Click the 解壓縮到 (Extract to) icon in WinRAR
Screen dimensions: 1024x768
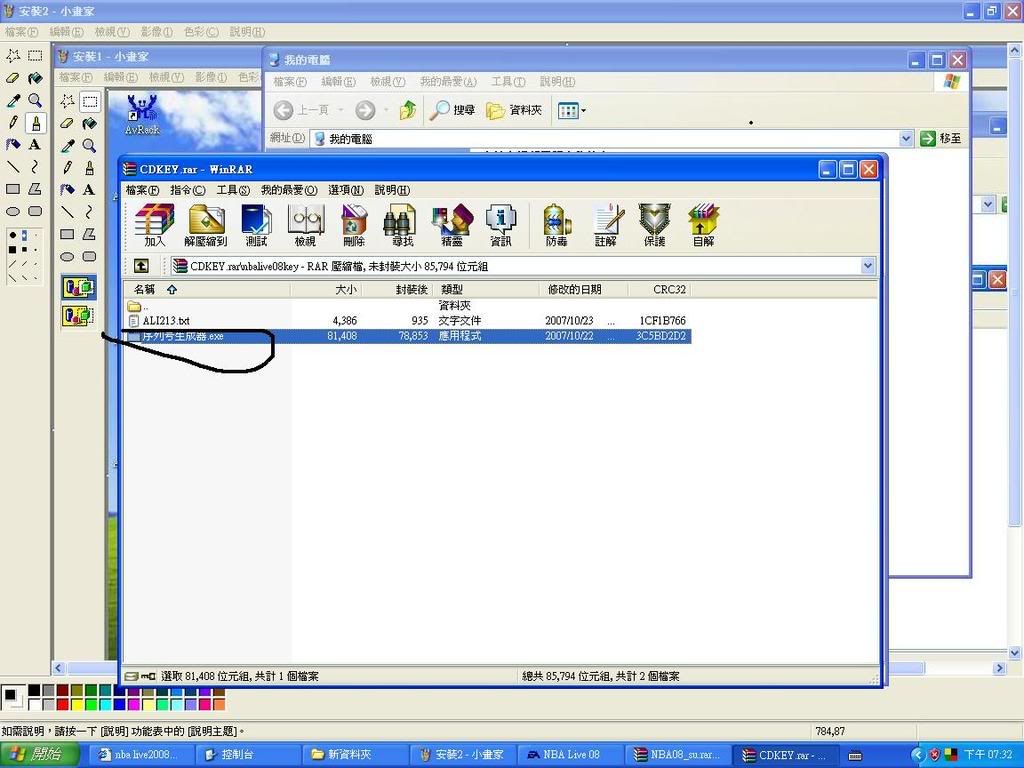point(206,225)
